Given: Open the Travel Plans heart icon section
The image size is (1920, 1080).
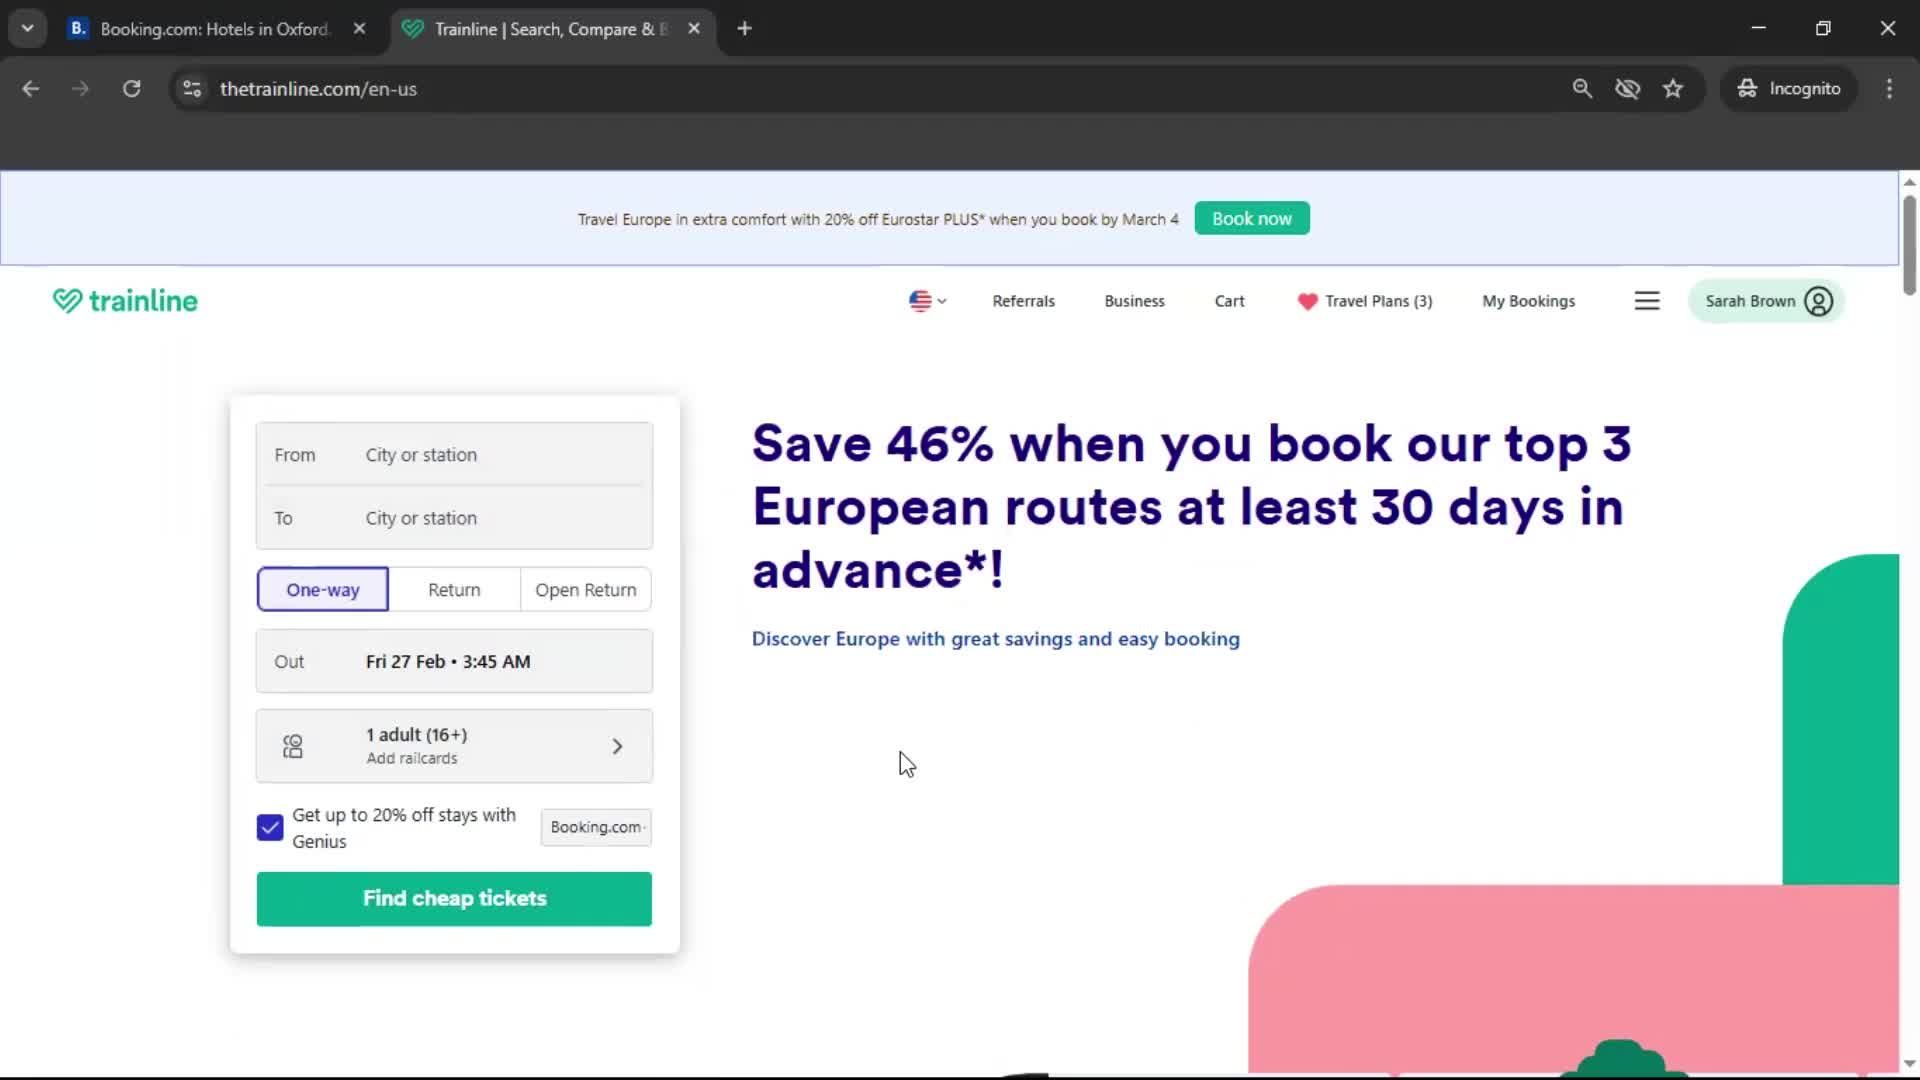Looking at the screenshot, I should pyautogui.click(x=1308, y=301).
